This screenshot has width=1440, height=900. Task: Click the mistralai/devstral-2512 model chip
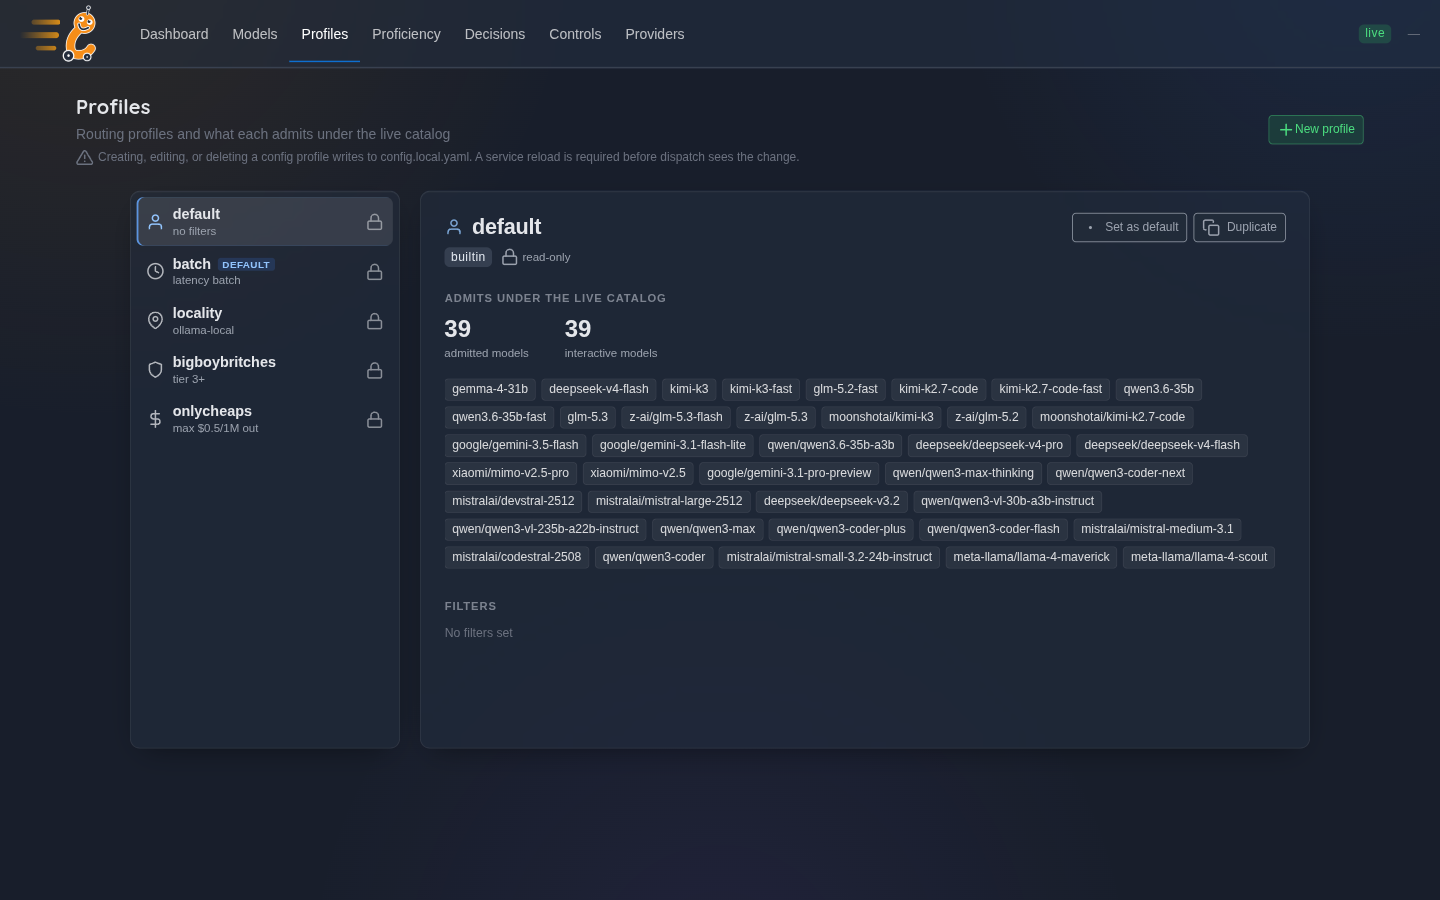(x=513, y=501)
